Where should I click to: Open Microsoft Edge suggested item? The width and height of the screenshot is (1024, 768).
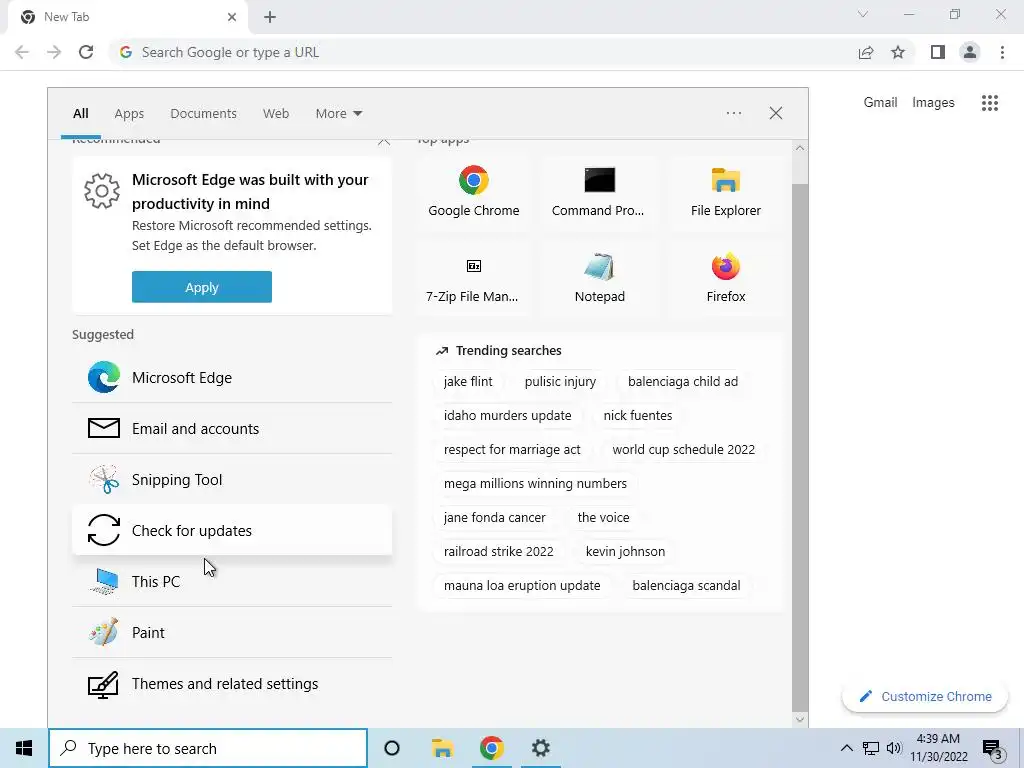[232, 377]
